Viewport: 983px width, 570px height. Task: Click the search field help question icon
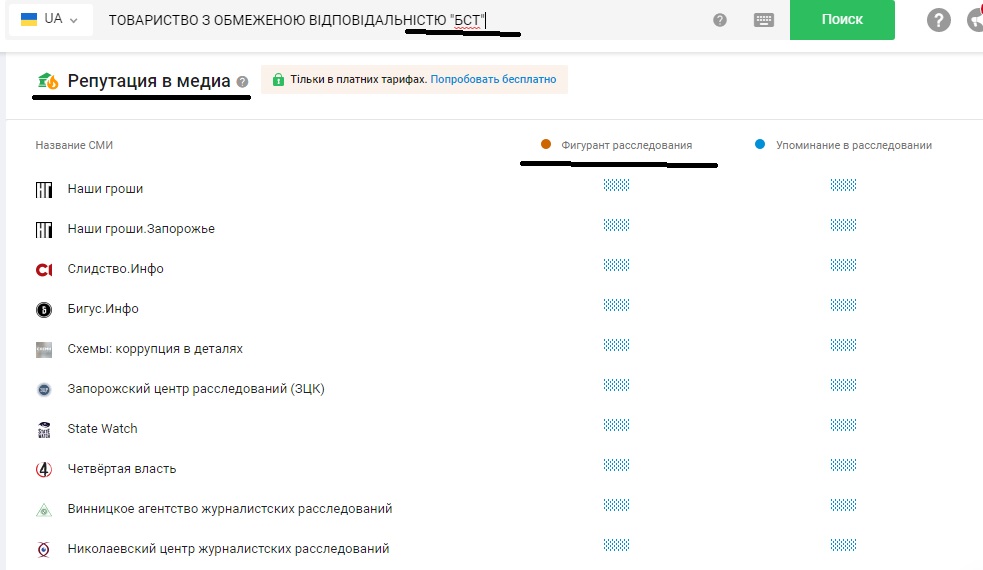(x=720, y=20)
